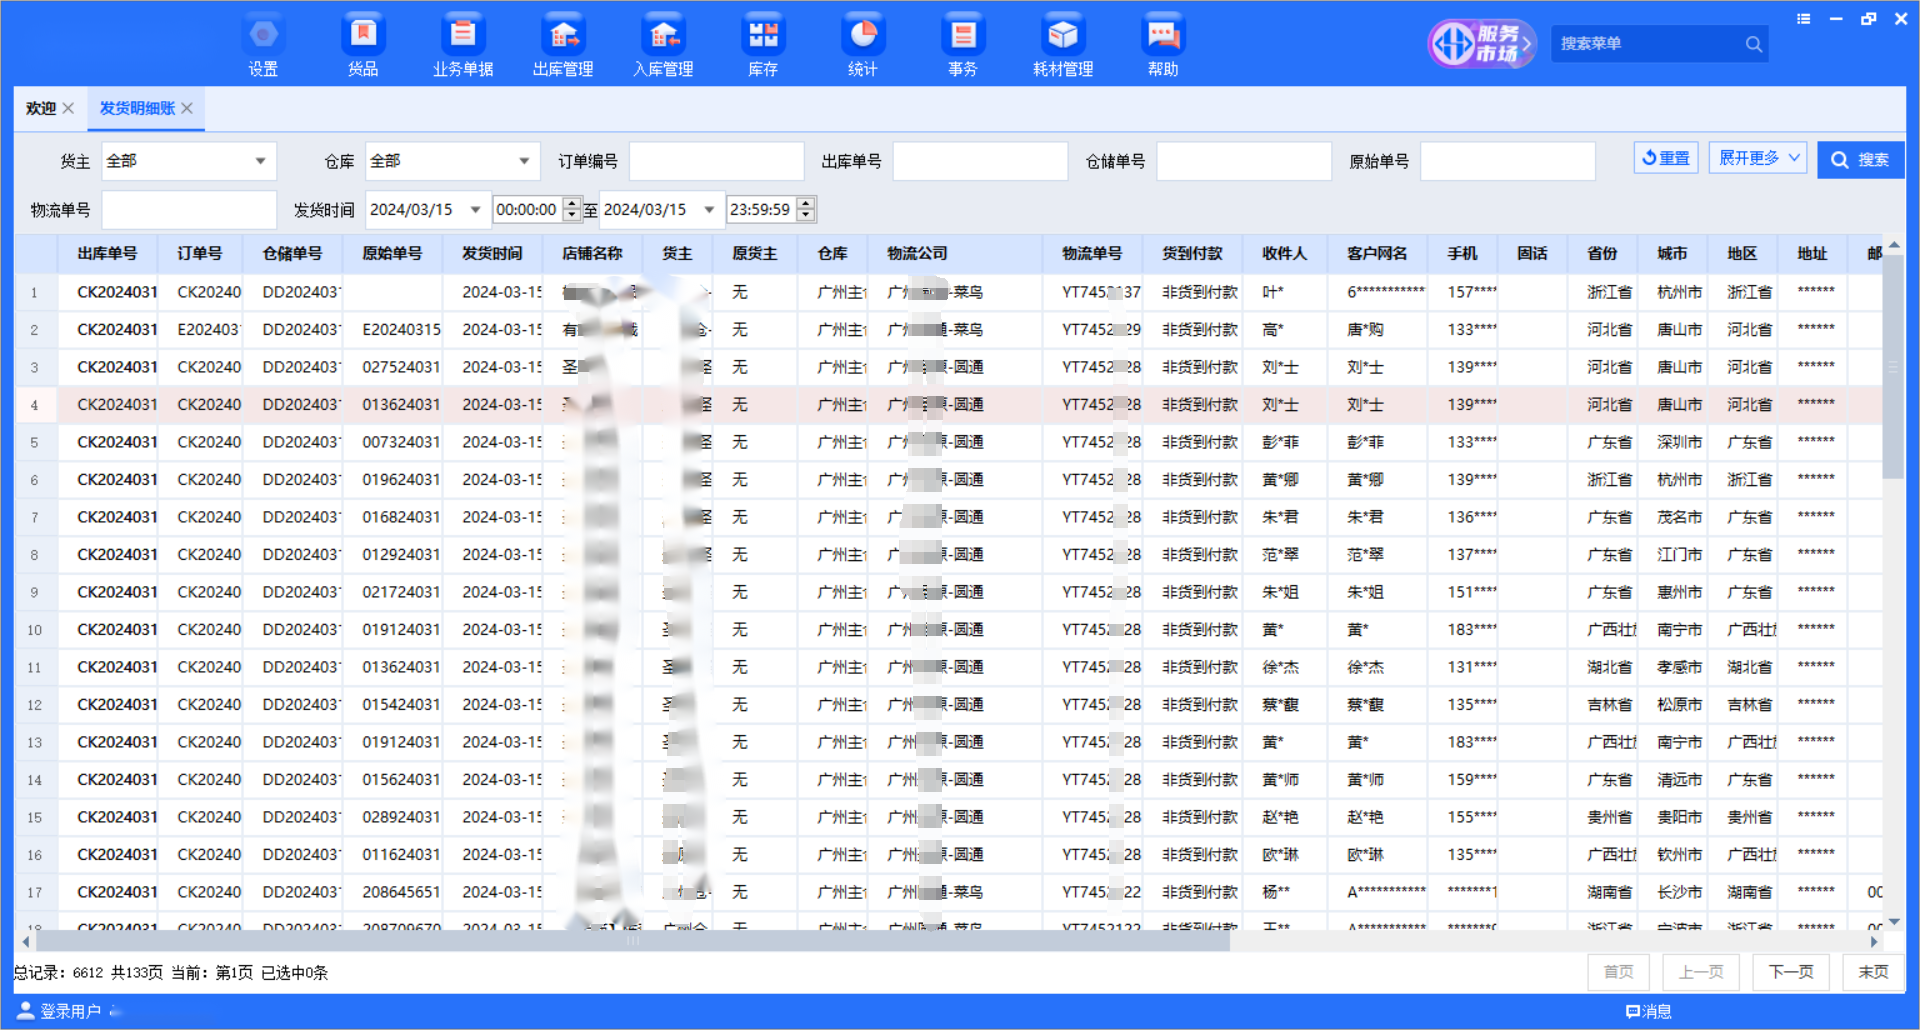Open the 库存 inventory toolbar icon
1920x1030 pixels.
tap(763, 46)
